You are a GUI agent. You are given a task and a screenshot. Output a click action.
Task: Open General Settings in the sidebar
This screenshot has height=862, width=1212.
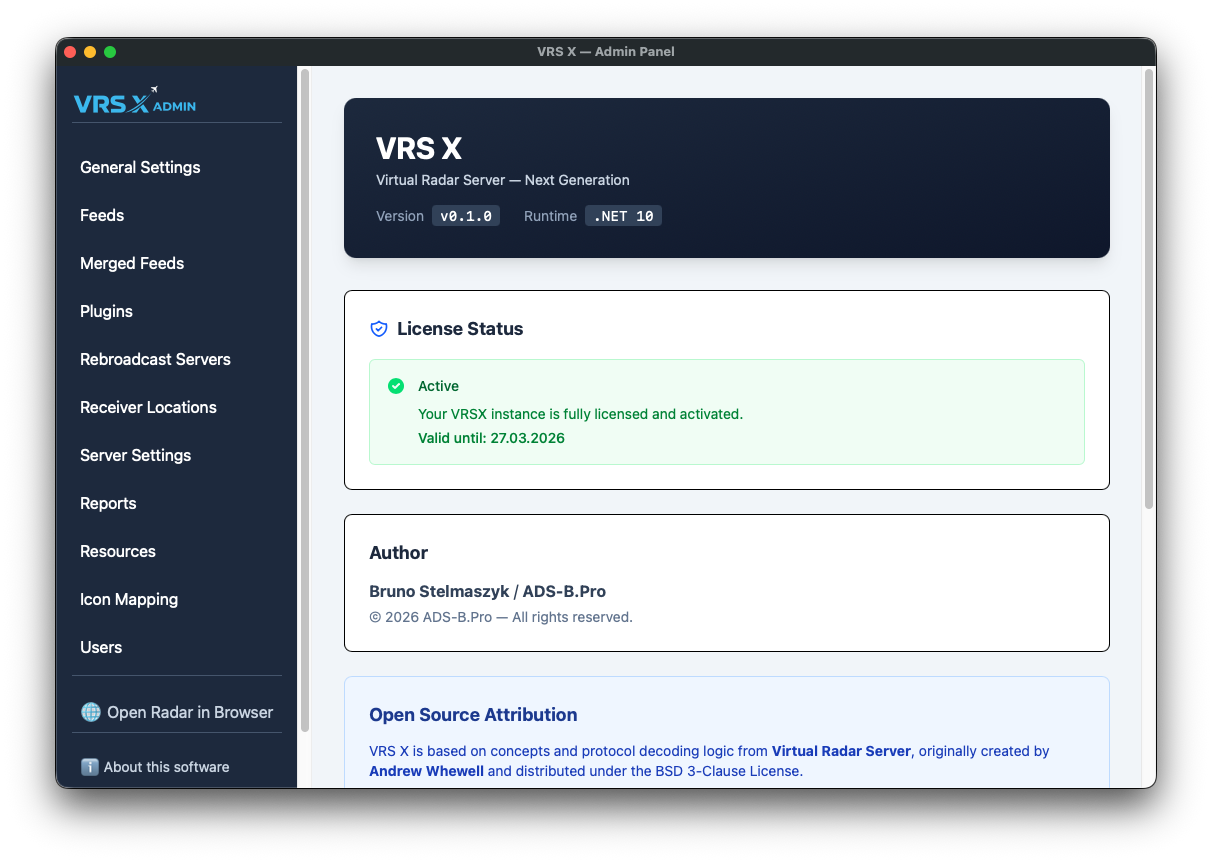(x=140, y=167)
